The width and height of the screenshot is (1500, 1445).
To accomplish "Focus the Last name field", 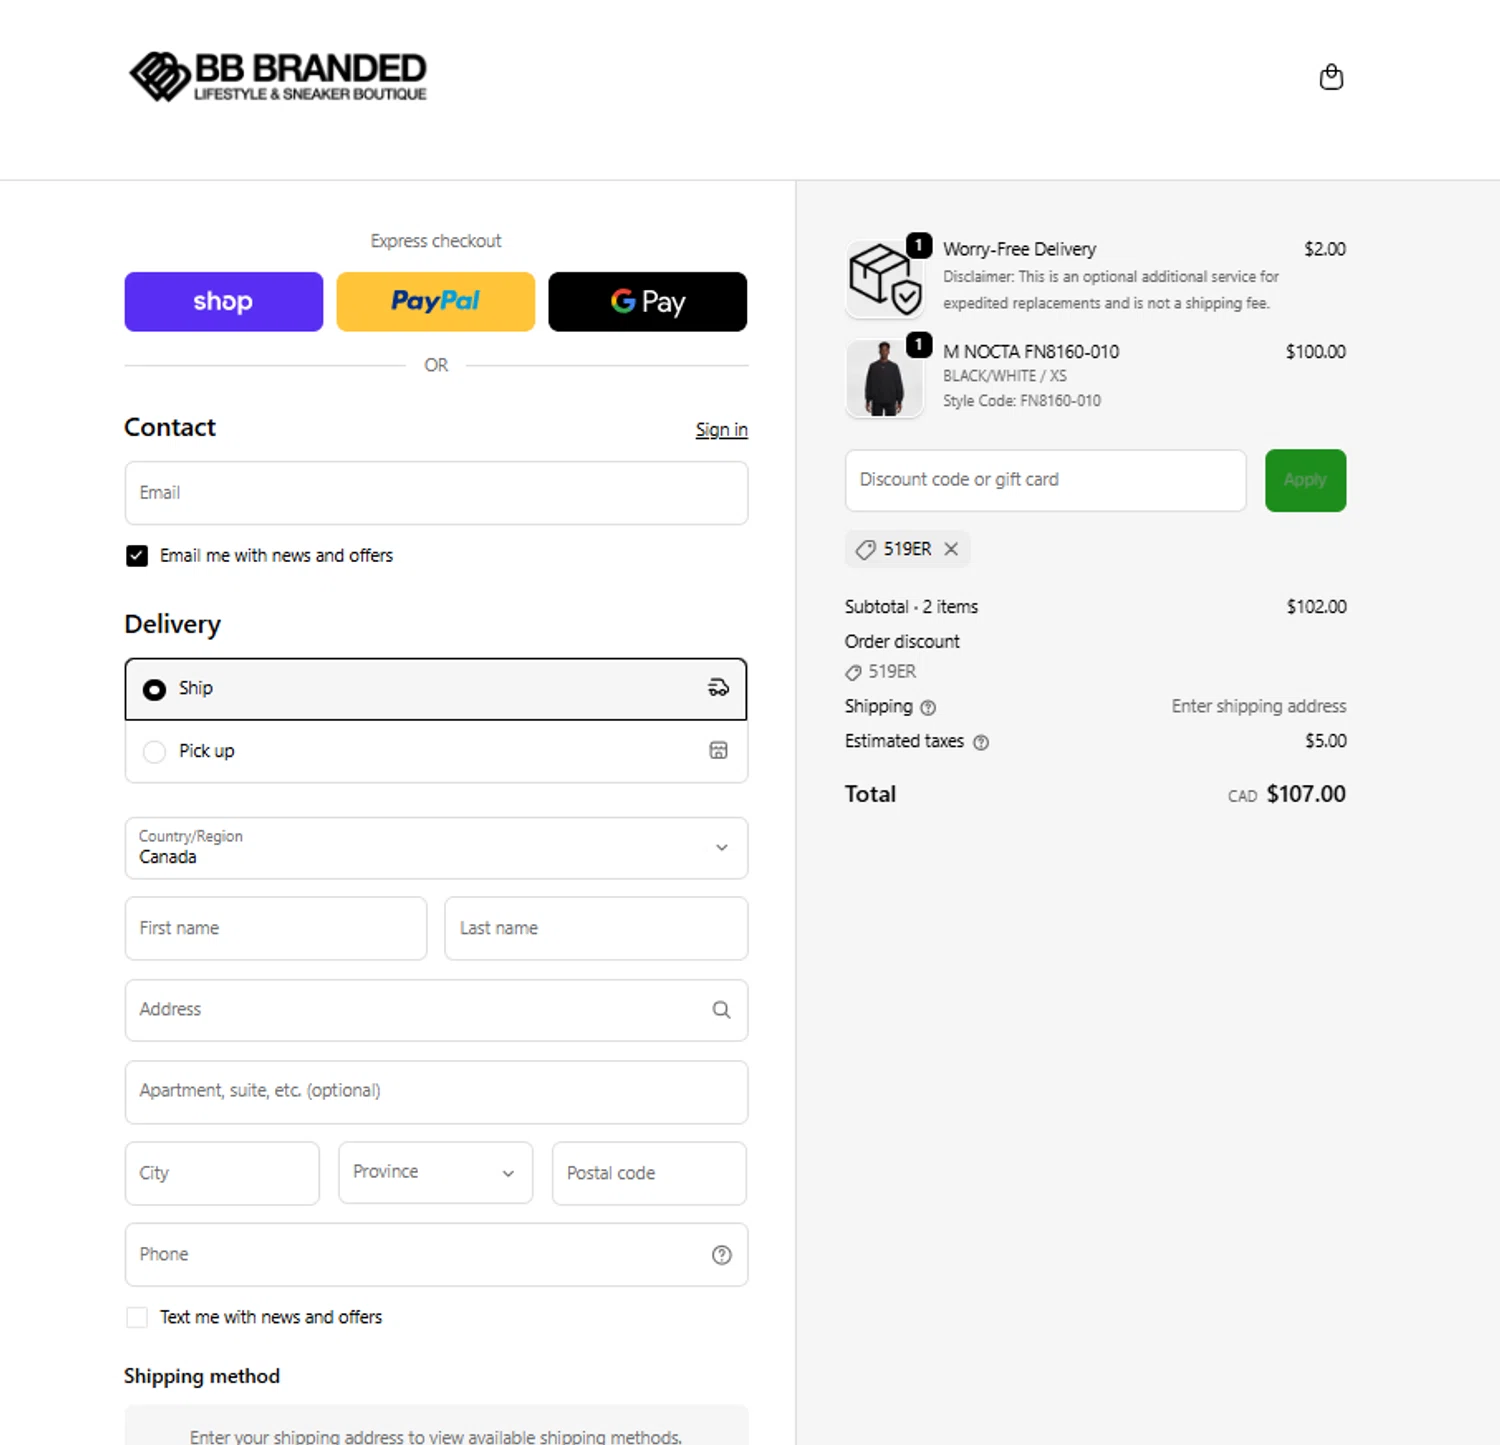I will [x=596, y=929].
